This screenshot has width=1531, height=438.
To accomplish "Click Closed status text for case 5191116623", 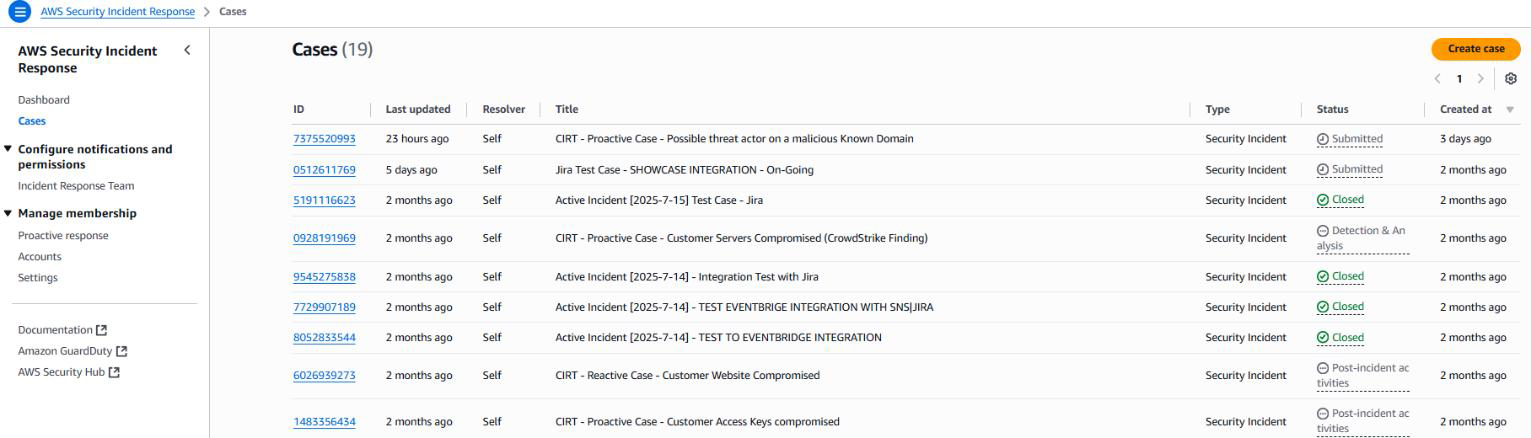I will point(1348,200).
